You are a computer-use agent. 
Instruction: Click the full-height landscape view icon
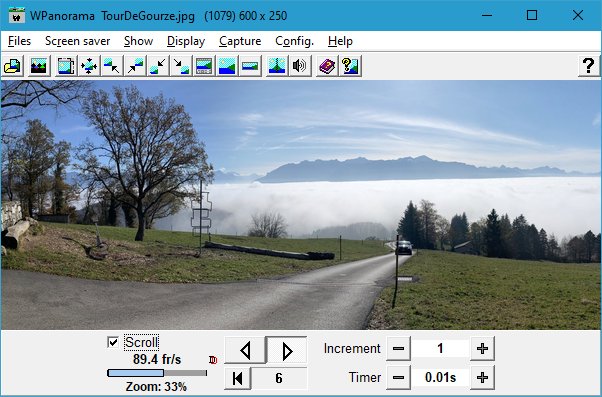[x=227, y=66]
